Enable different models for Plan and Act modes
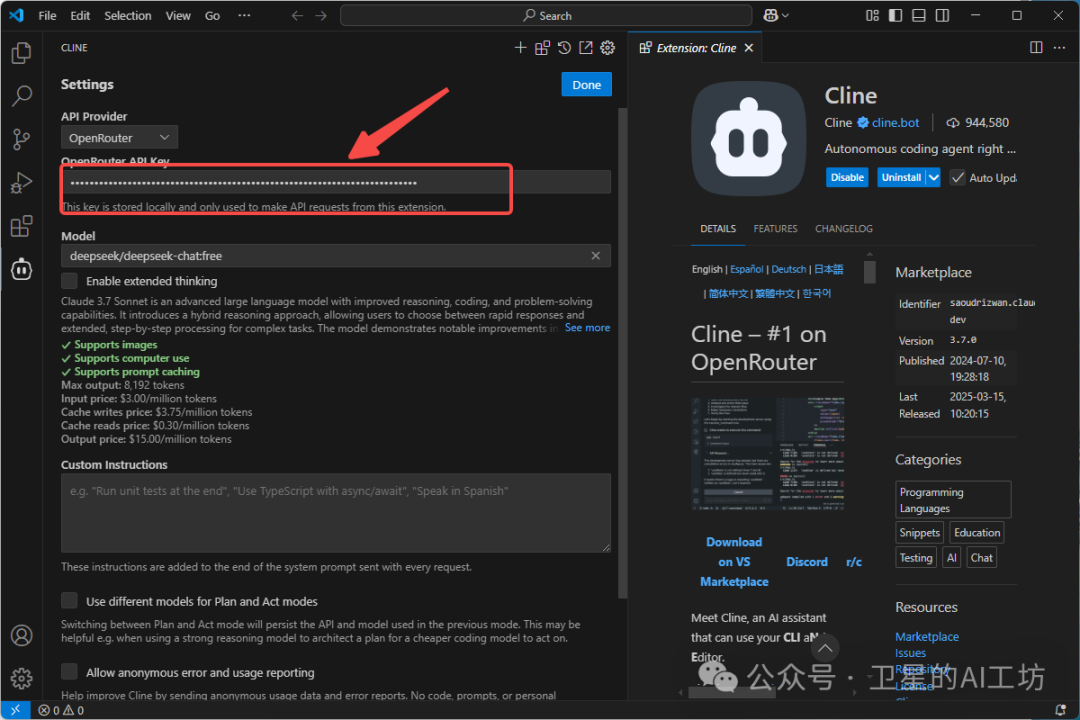1080x720 pixels. click(69, 601)
